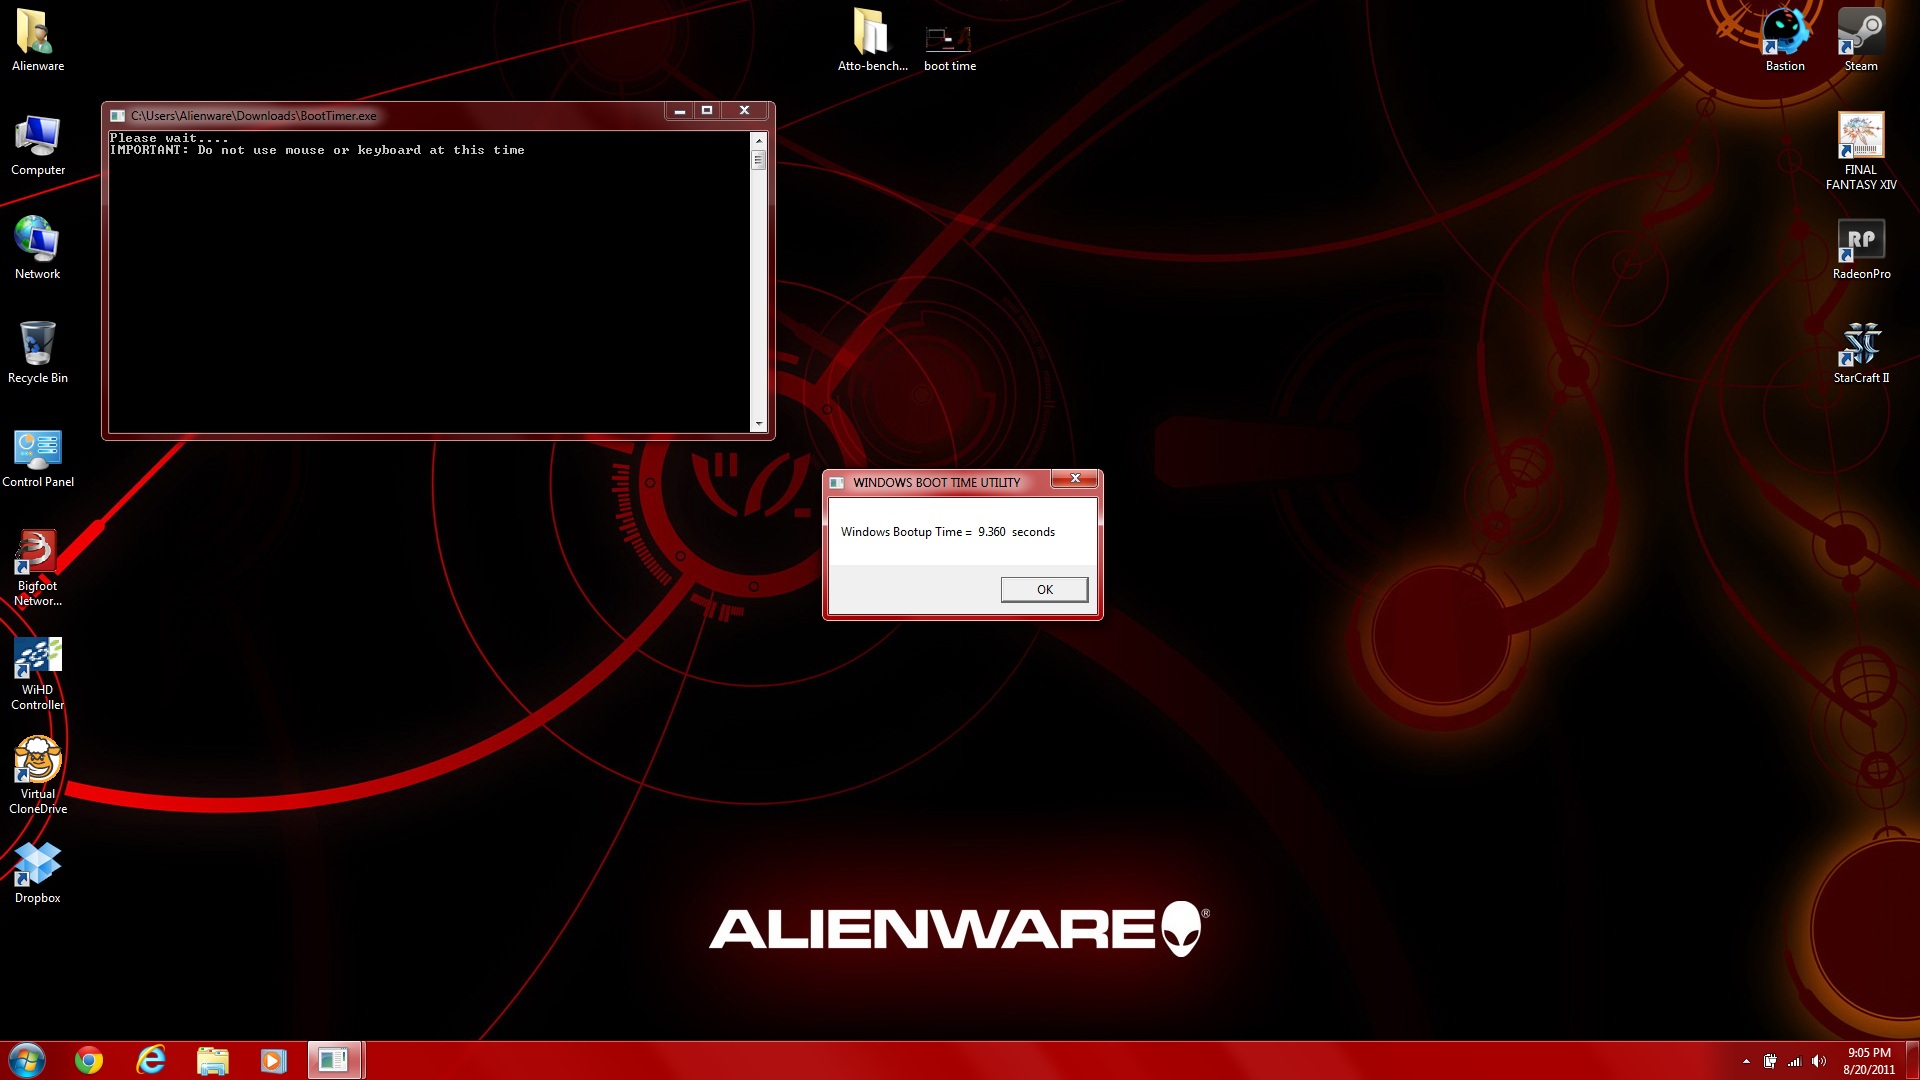The height and width of the screenshot is (1080, 1920).
Task: Click the Boot Time Utility title icon
Action: coord(837,483)
